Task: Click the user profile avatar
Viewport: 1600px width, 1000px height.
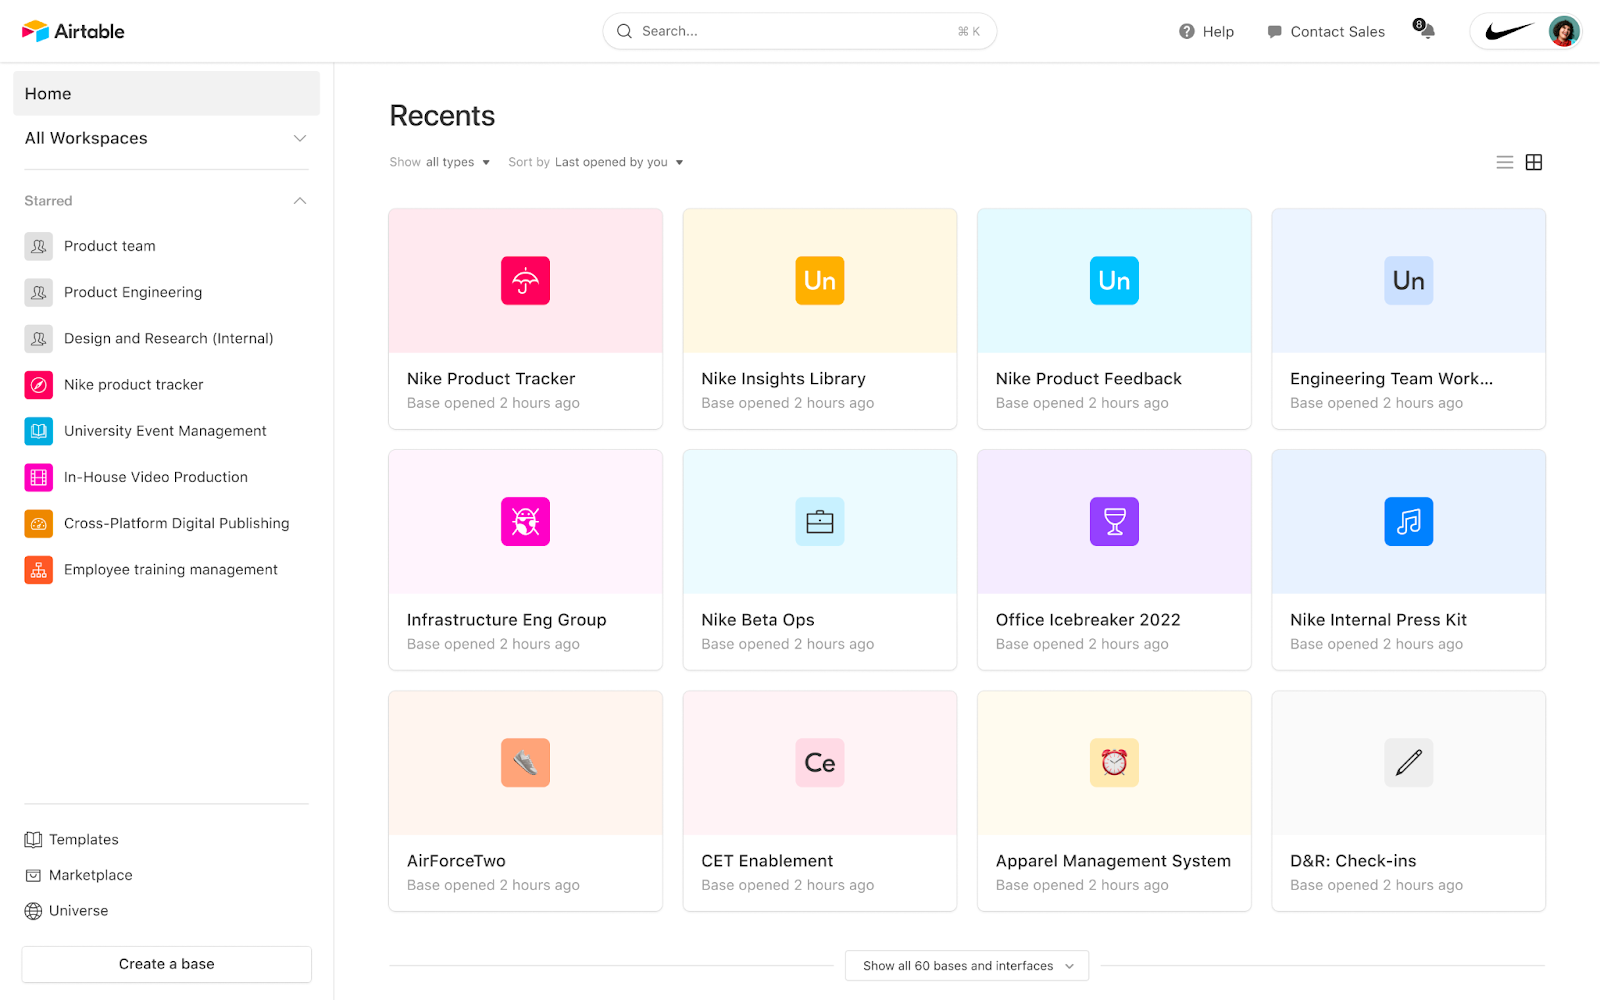Action: [1563, 31]
